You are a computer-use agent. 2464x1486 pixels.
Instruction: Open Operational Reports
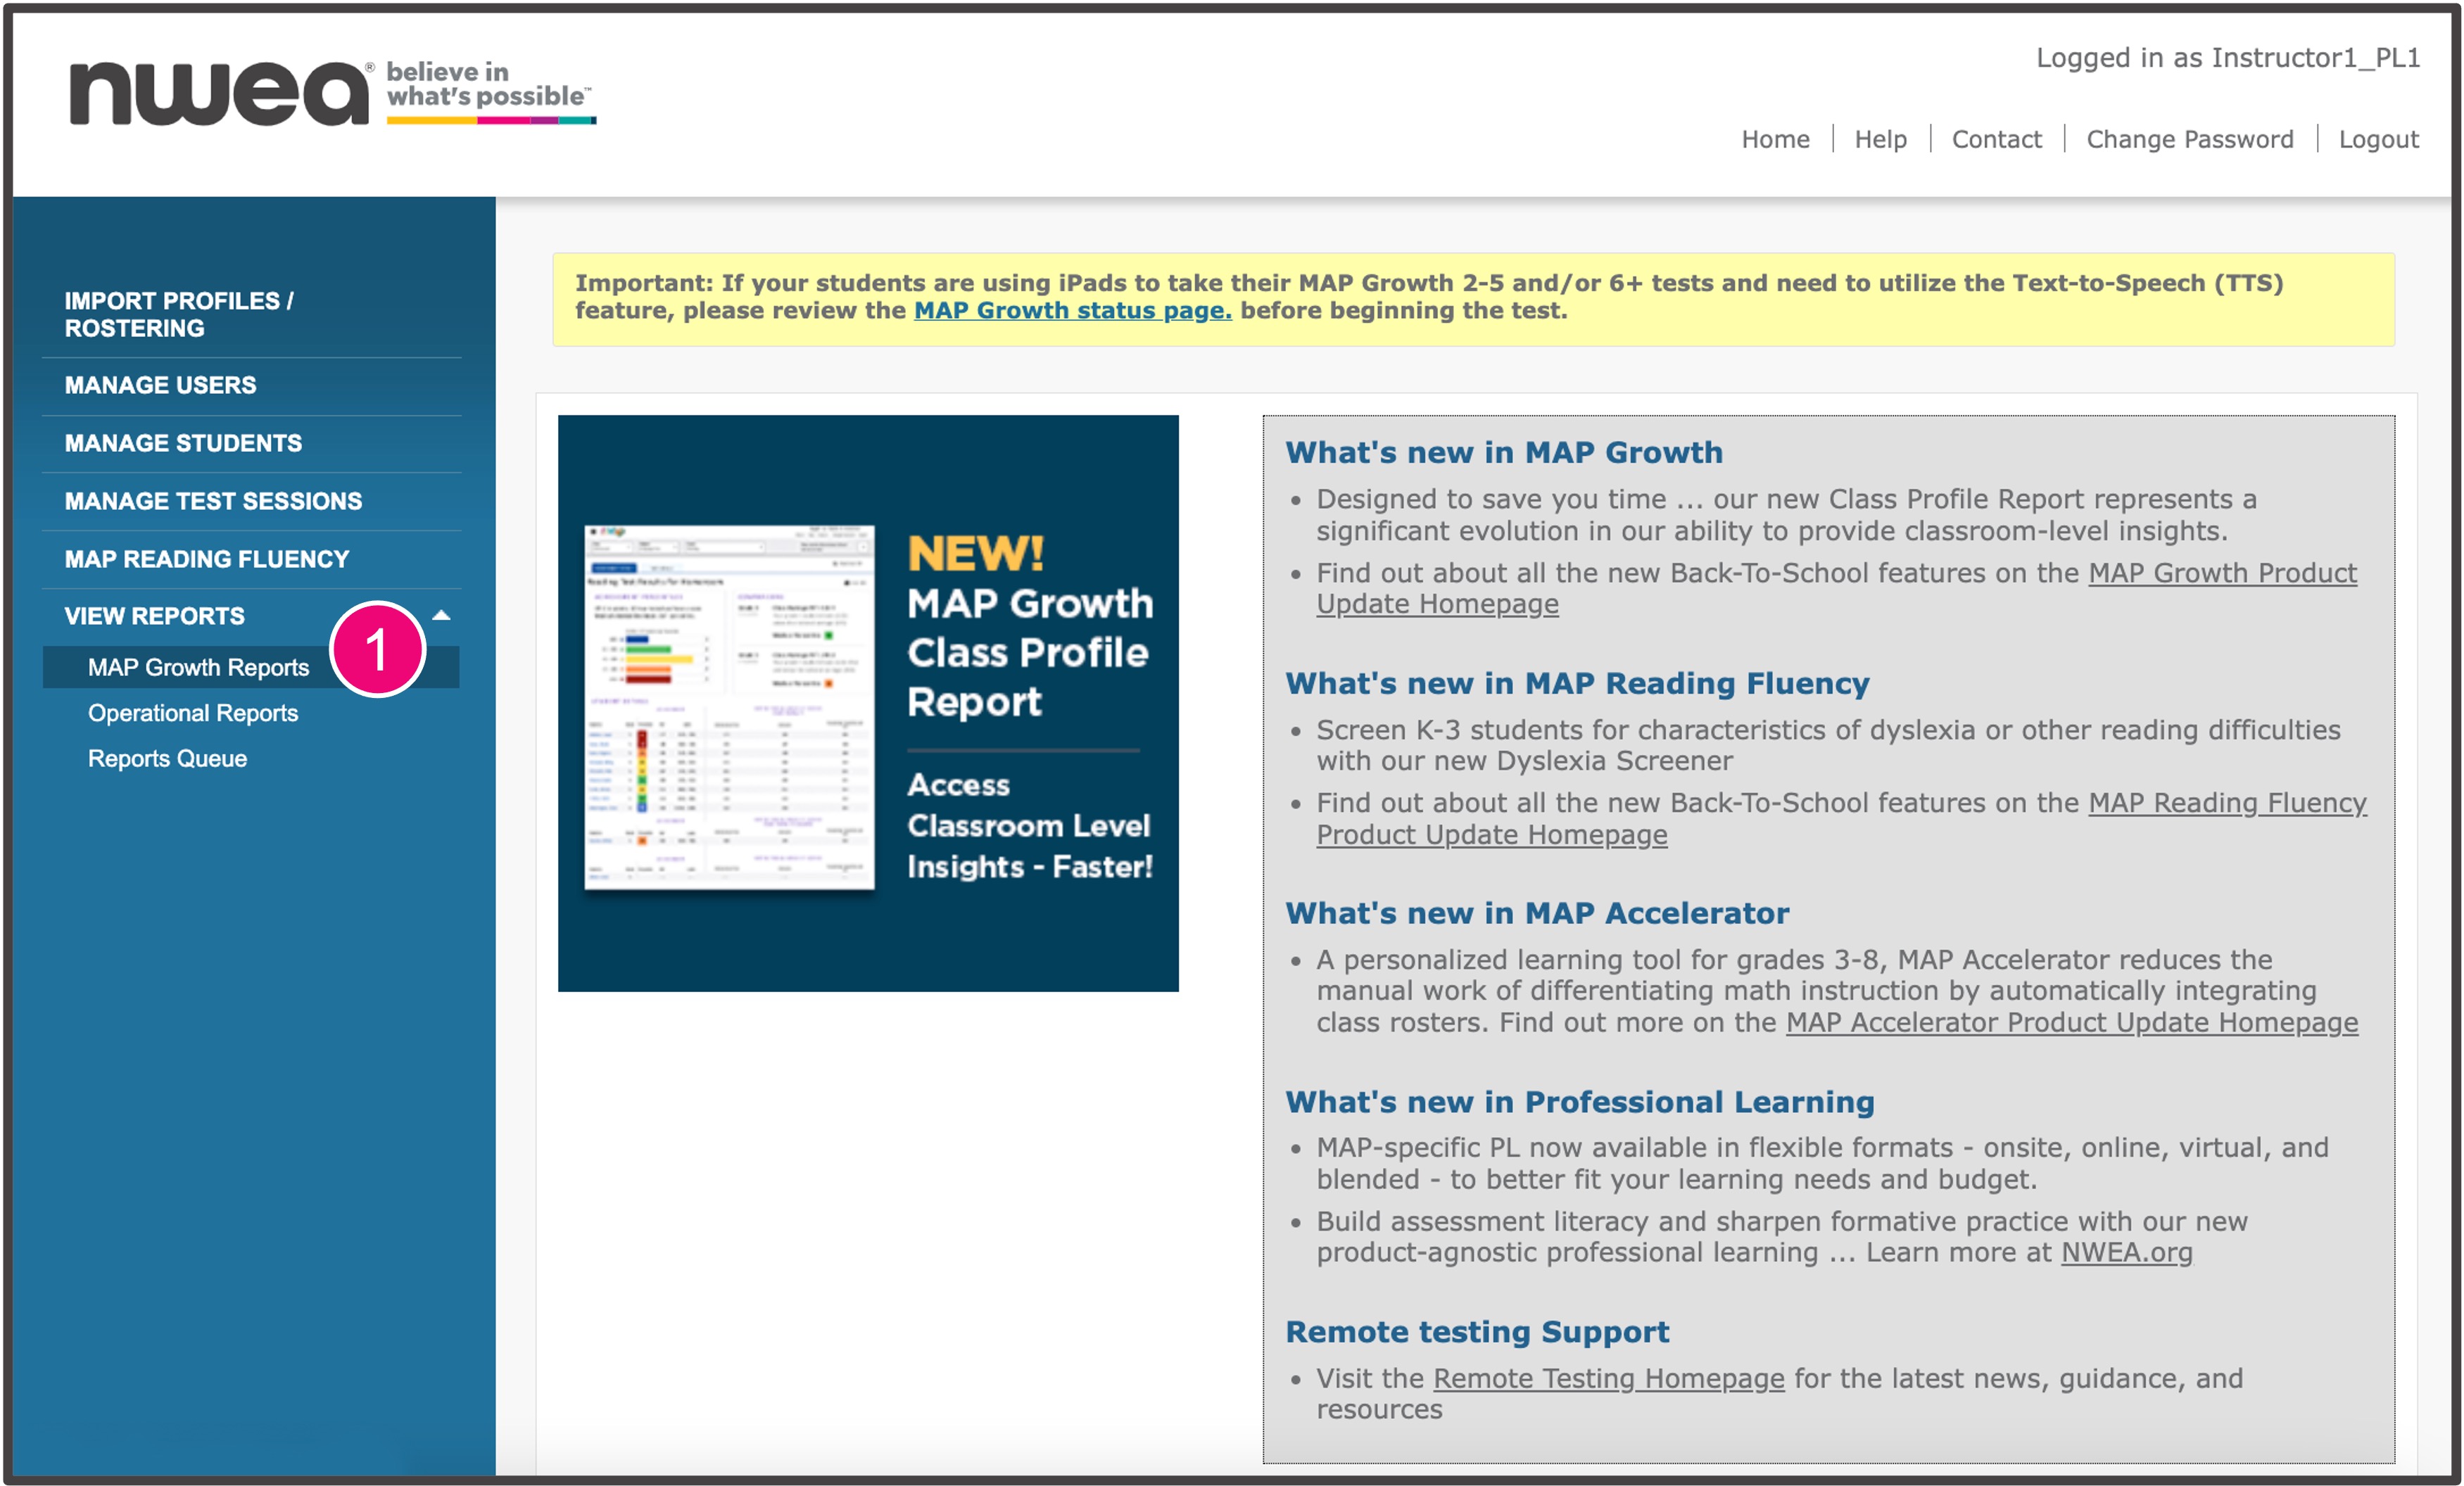click(x=194, y=713)
